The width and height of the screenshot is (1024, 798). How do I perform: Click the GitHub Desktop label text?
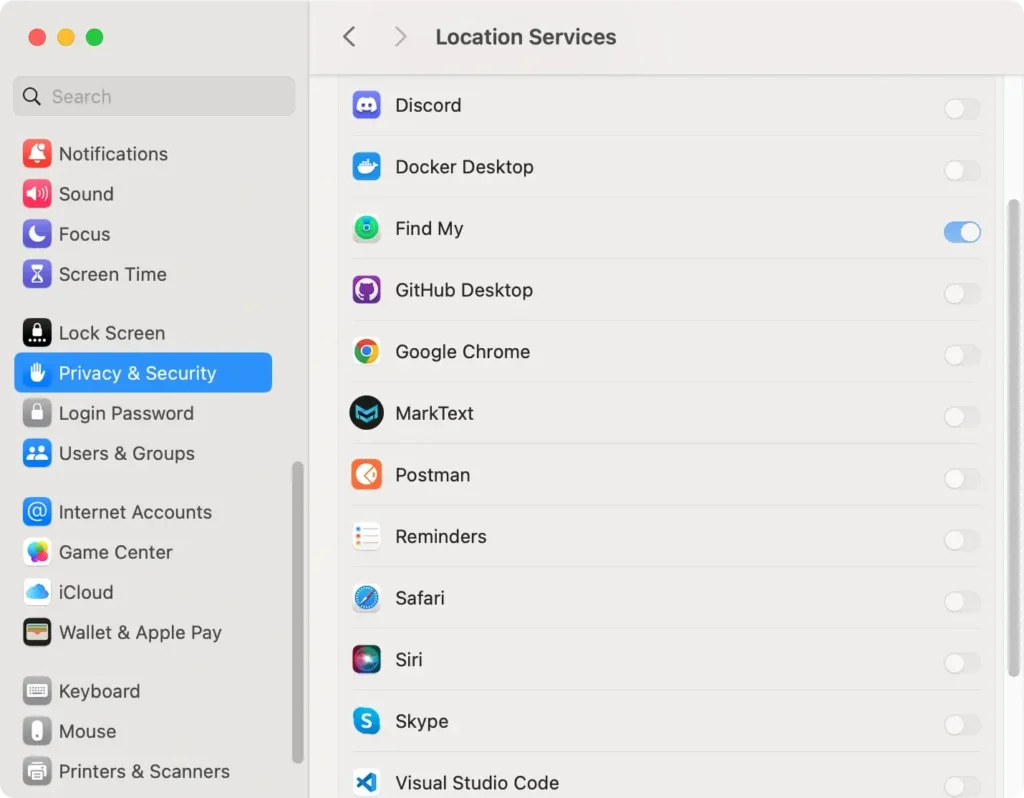464,290
